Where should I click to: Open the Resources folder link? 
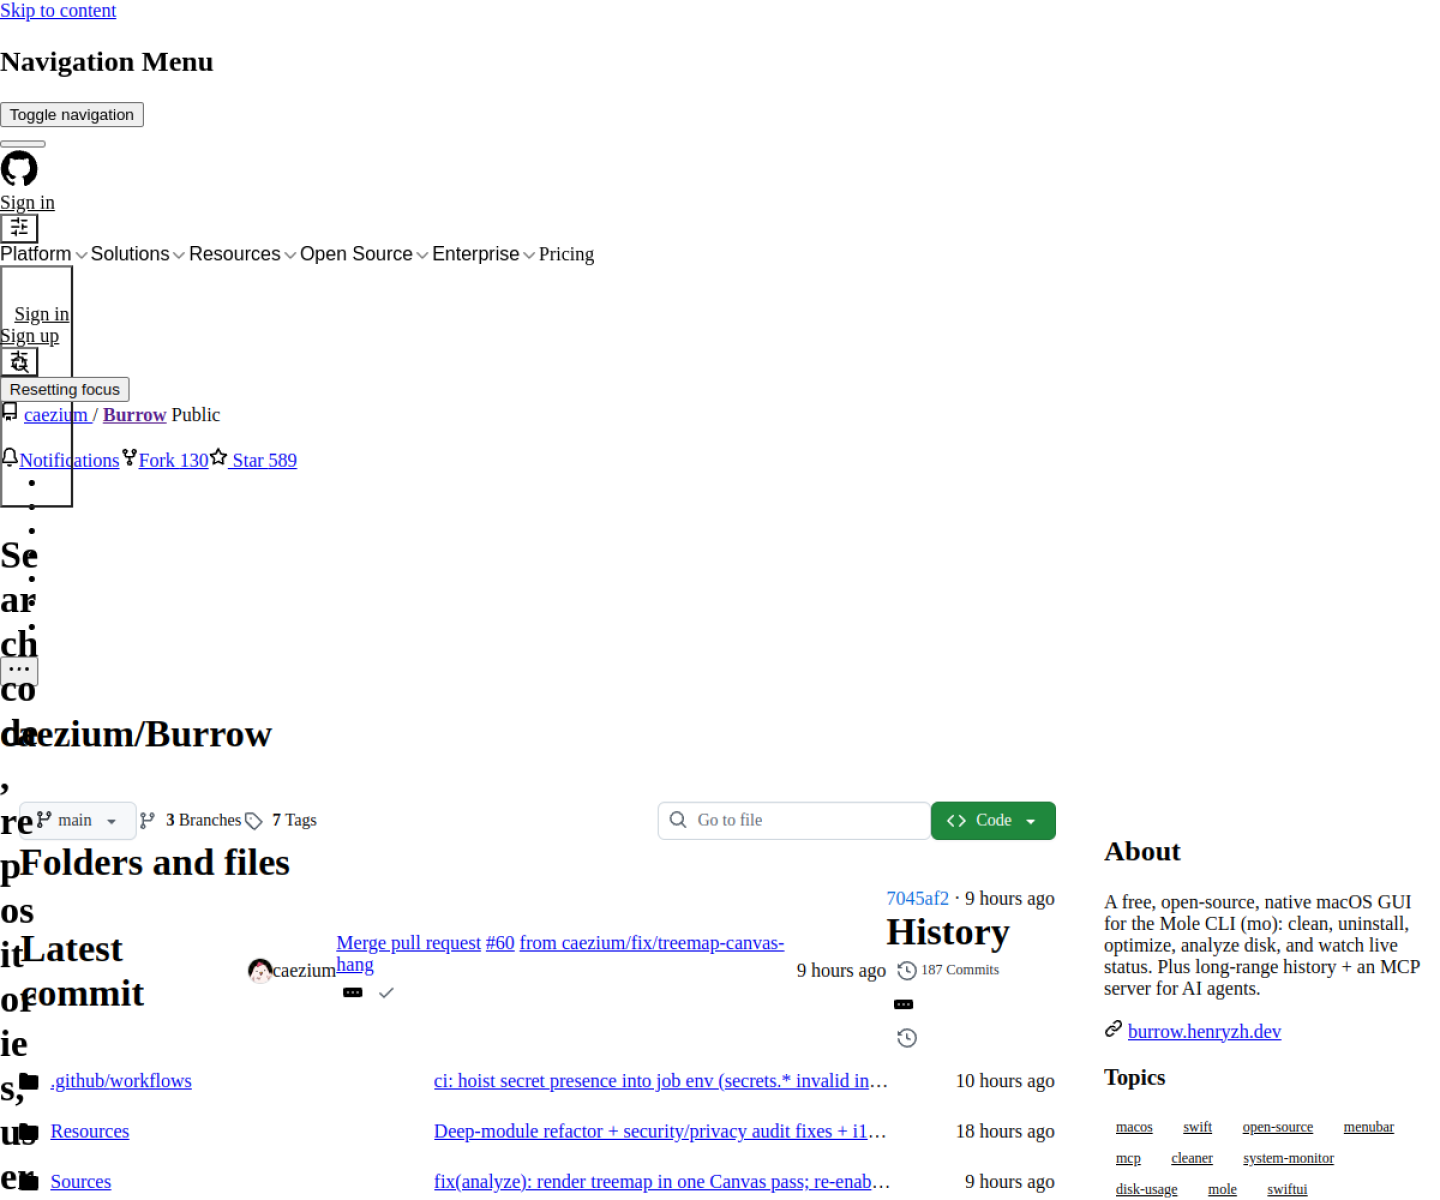(90, 1132)
